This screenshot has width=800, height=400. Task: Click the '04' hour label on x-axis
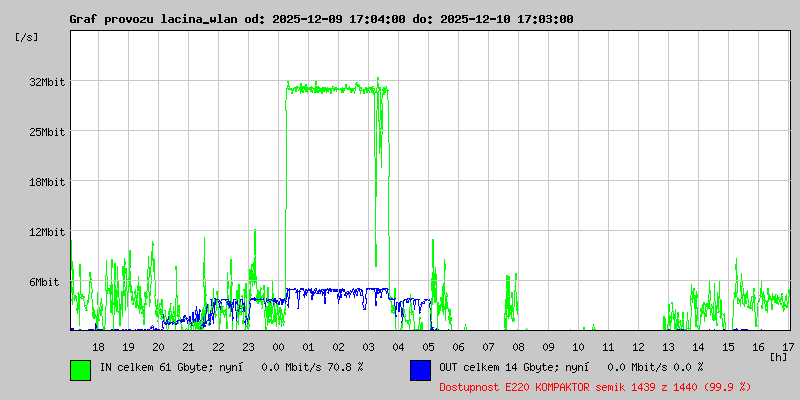pos(398,347)
